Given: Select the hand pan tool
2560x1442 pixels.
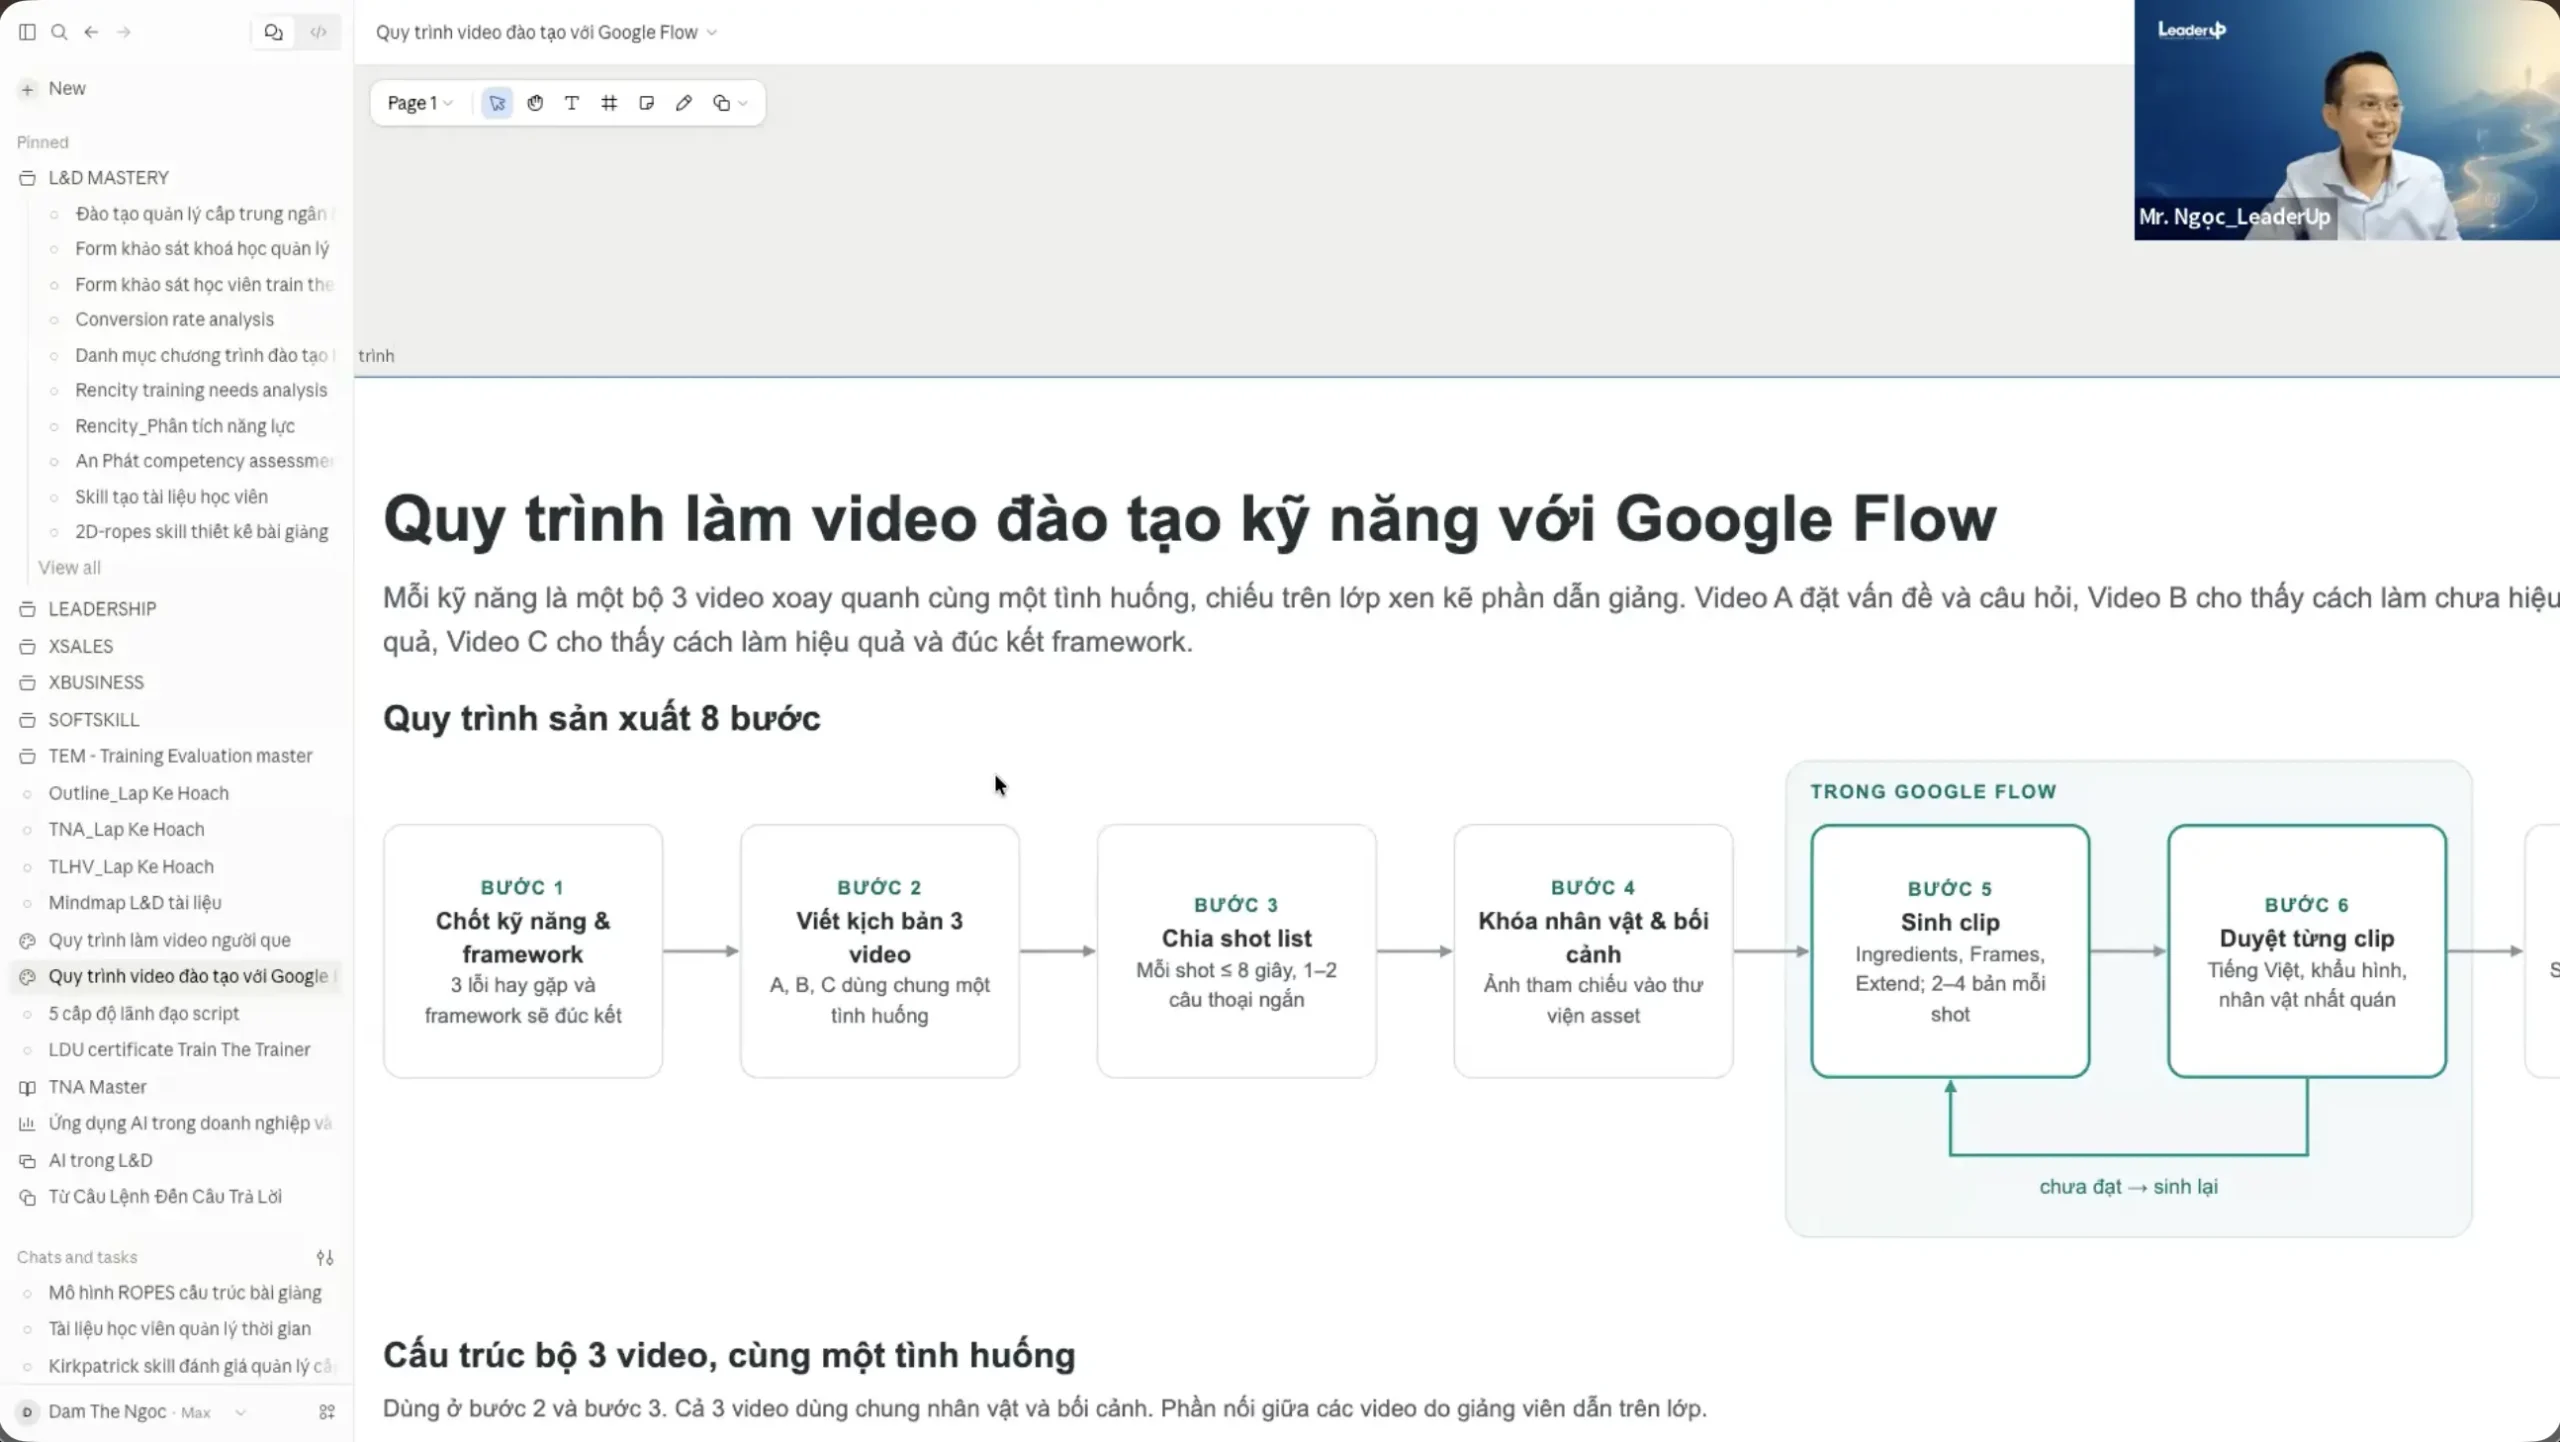Looking at the screenshot, I should click(535, 103).
